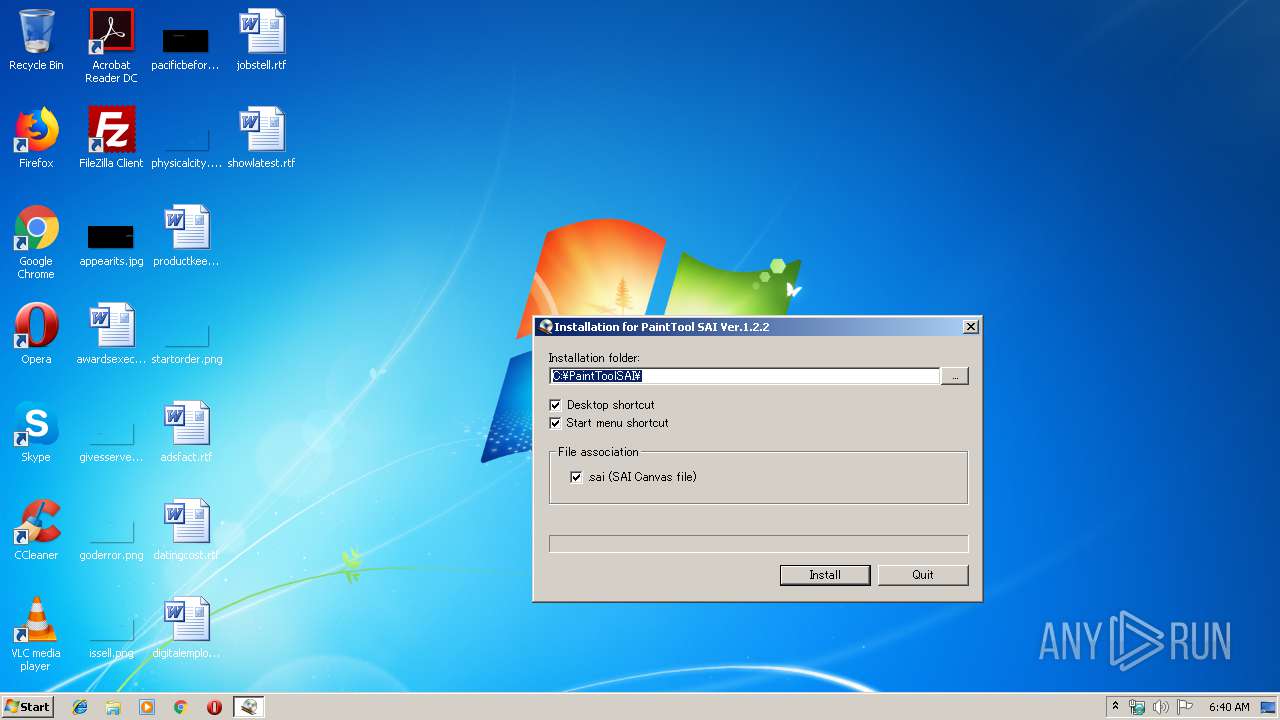Viewport: 1280px width, 720px height.
Task: Open the Skype desktop shortcut
Action: [x=36, y=432]
